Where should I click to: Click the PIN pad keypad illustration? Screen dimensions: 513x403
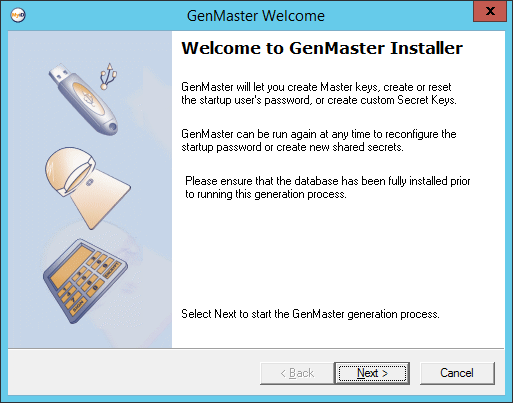[85, 281]
